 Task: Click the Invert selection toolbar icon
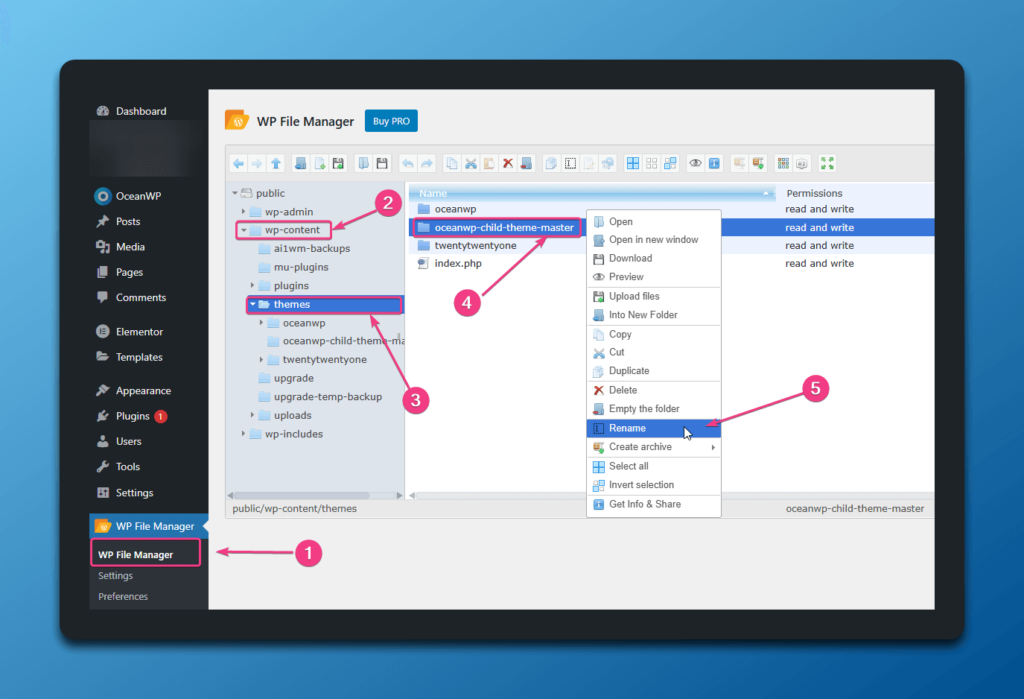[671, 163]
